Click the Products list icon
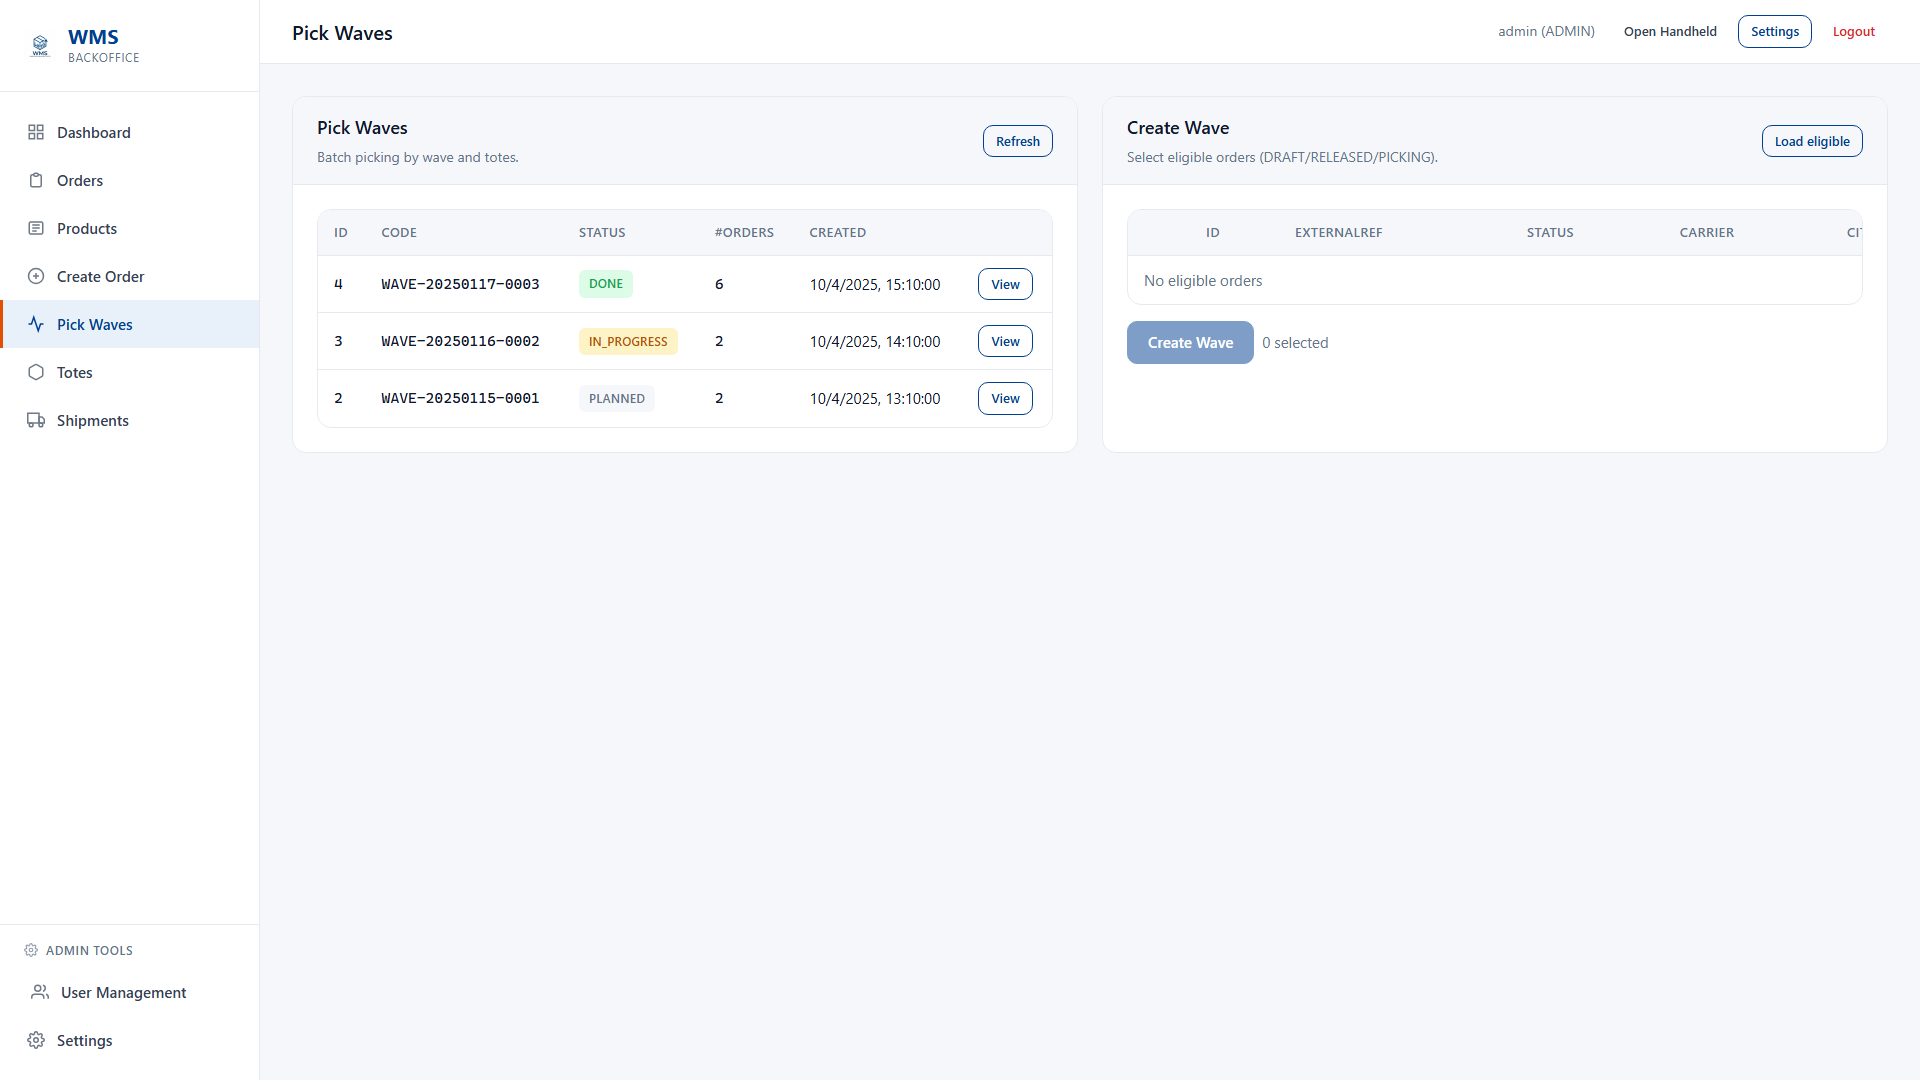Viewport: 1920px width, 1080px height. (x=36, y=228)
